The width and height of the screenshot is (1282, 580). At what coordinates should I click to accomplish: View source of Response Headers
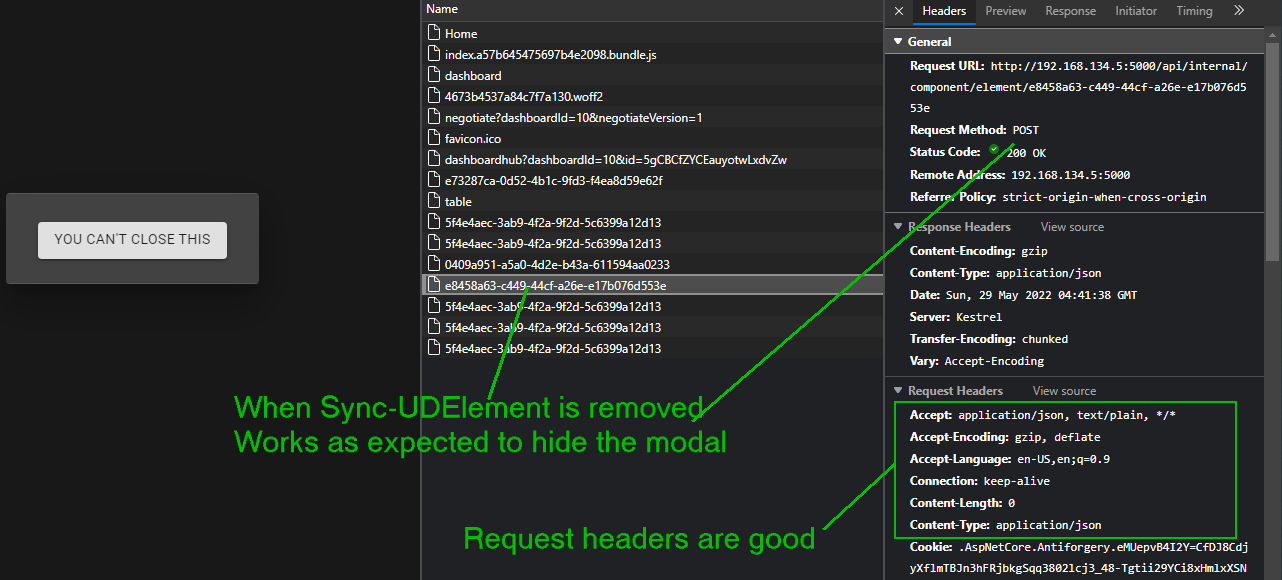1071,226
